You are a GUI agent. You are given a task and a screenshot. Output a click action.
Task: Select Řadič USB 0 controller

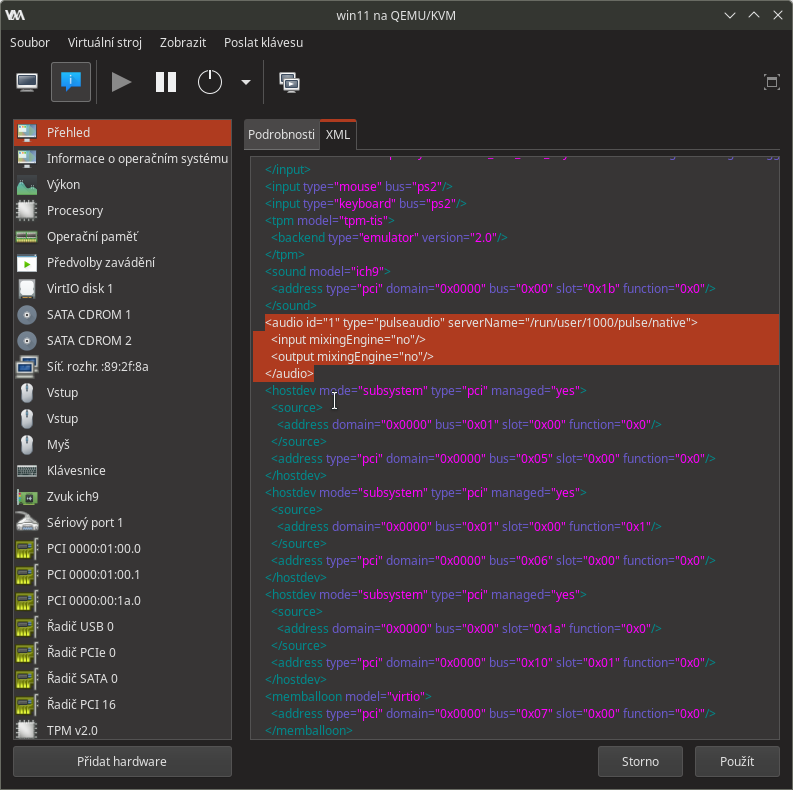click(122, 627)
